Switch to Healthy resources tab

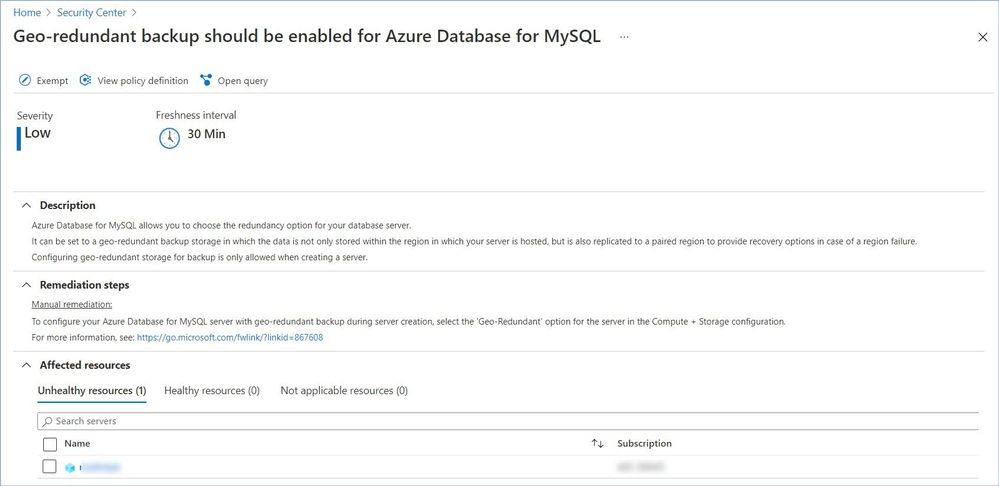[212, 391]
